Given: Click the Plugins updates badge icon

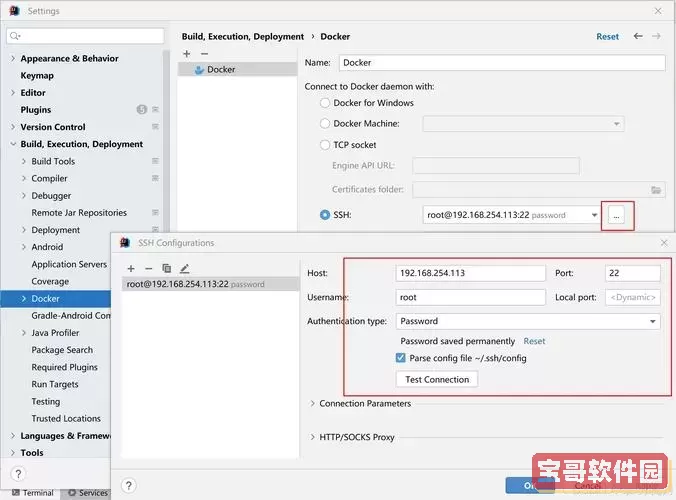Looking at the screenshot, I should click(x=142, y=109).
